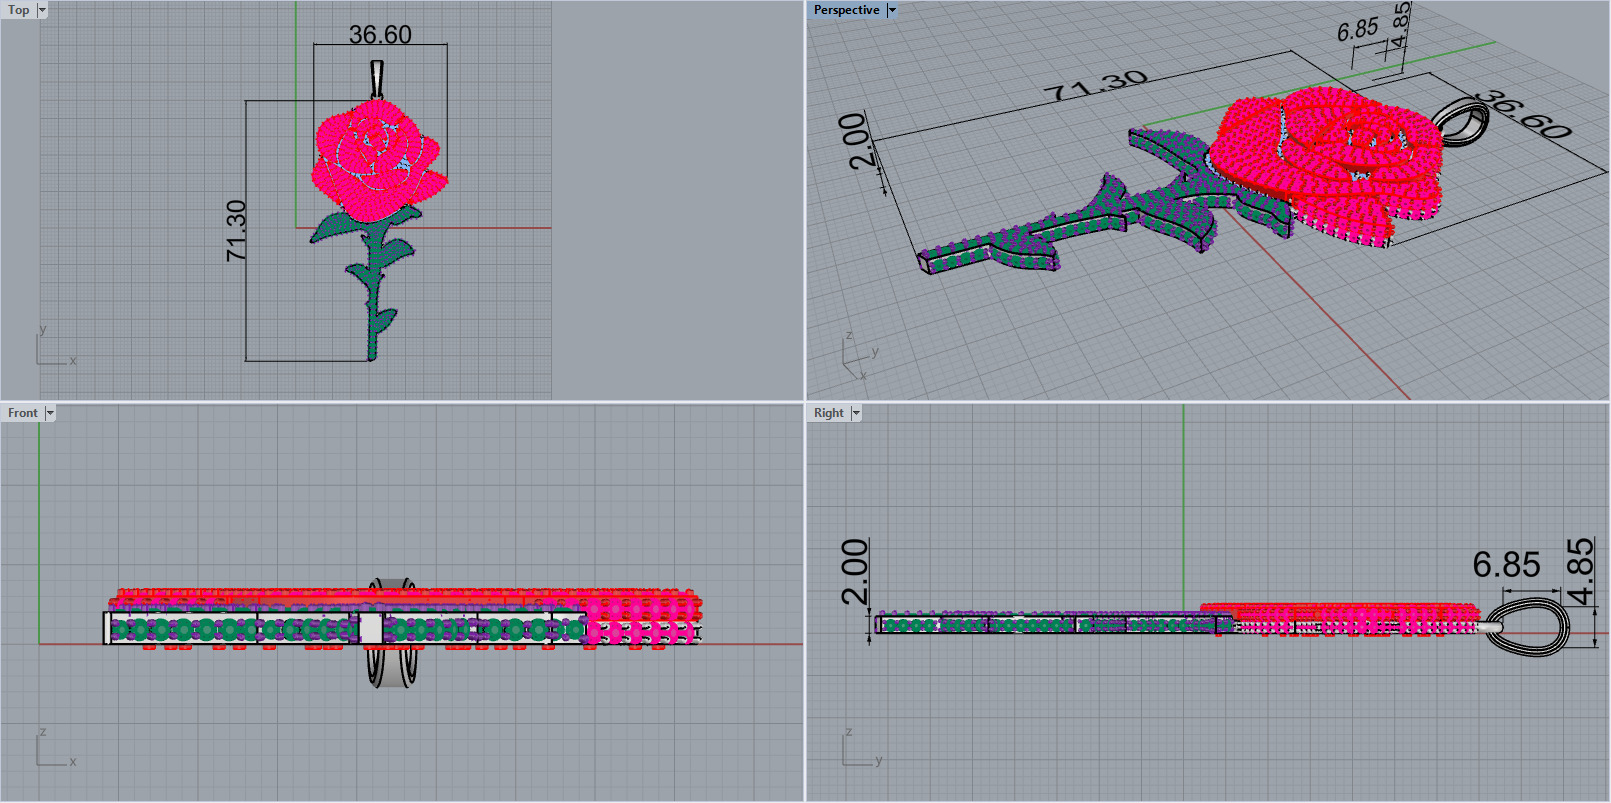Click the world axis icon in Right view

[x=863, y=746]
